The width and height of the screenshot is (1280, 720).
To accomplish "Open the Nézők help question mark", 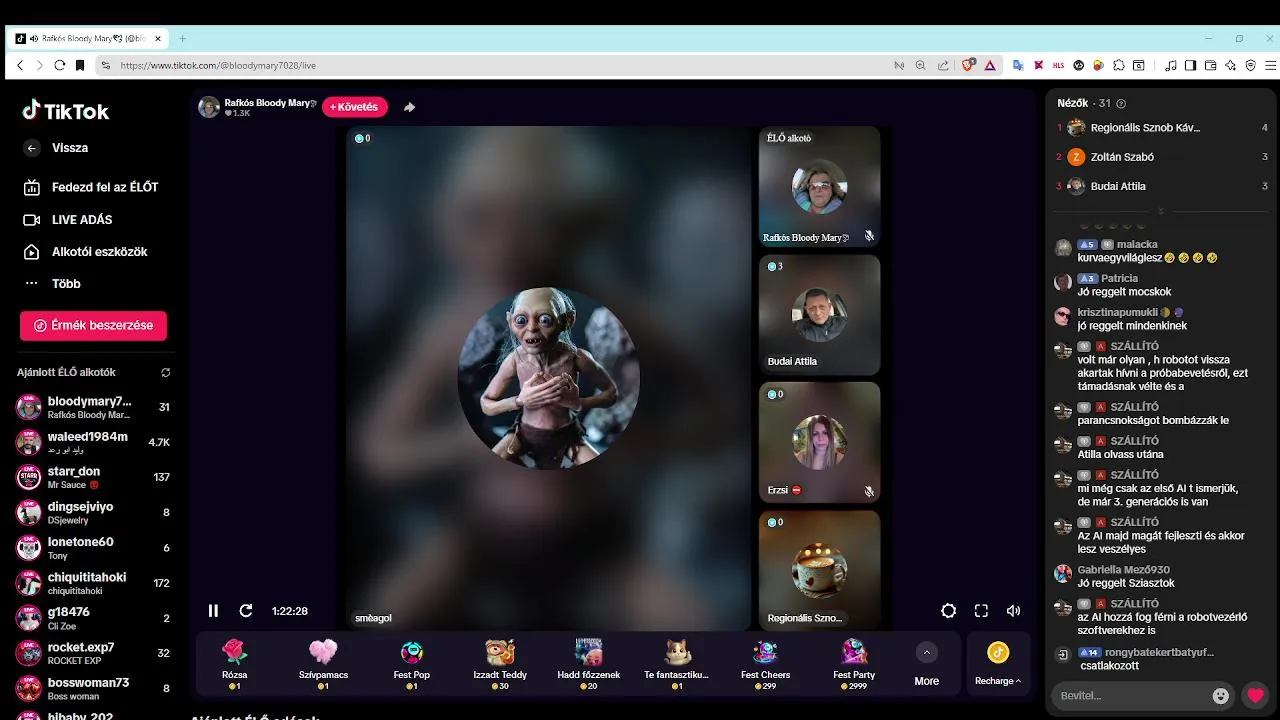I will 1120,103.
